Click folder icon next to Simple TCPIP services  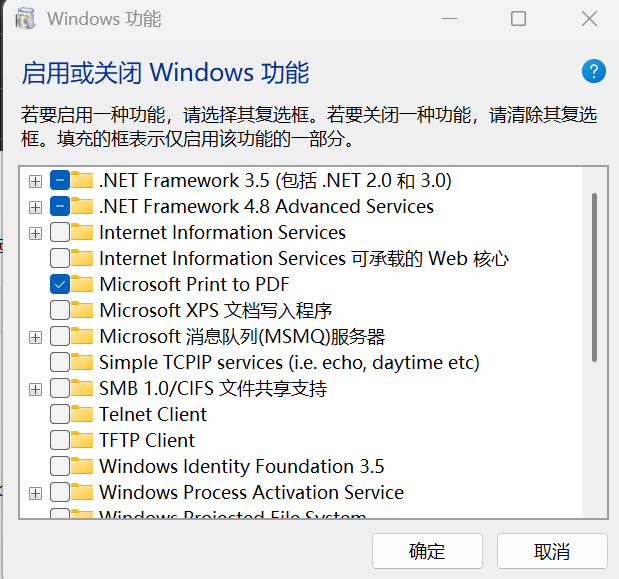82,362
